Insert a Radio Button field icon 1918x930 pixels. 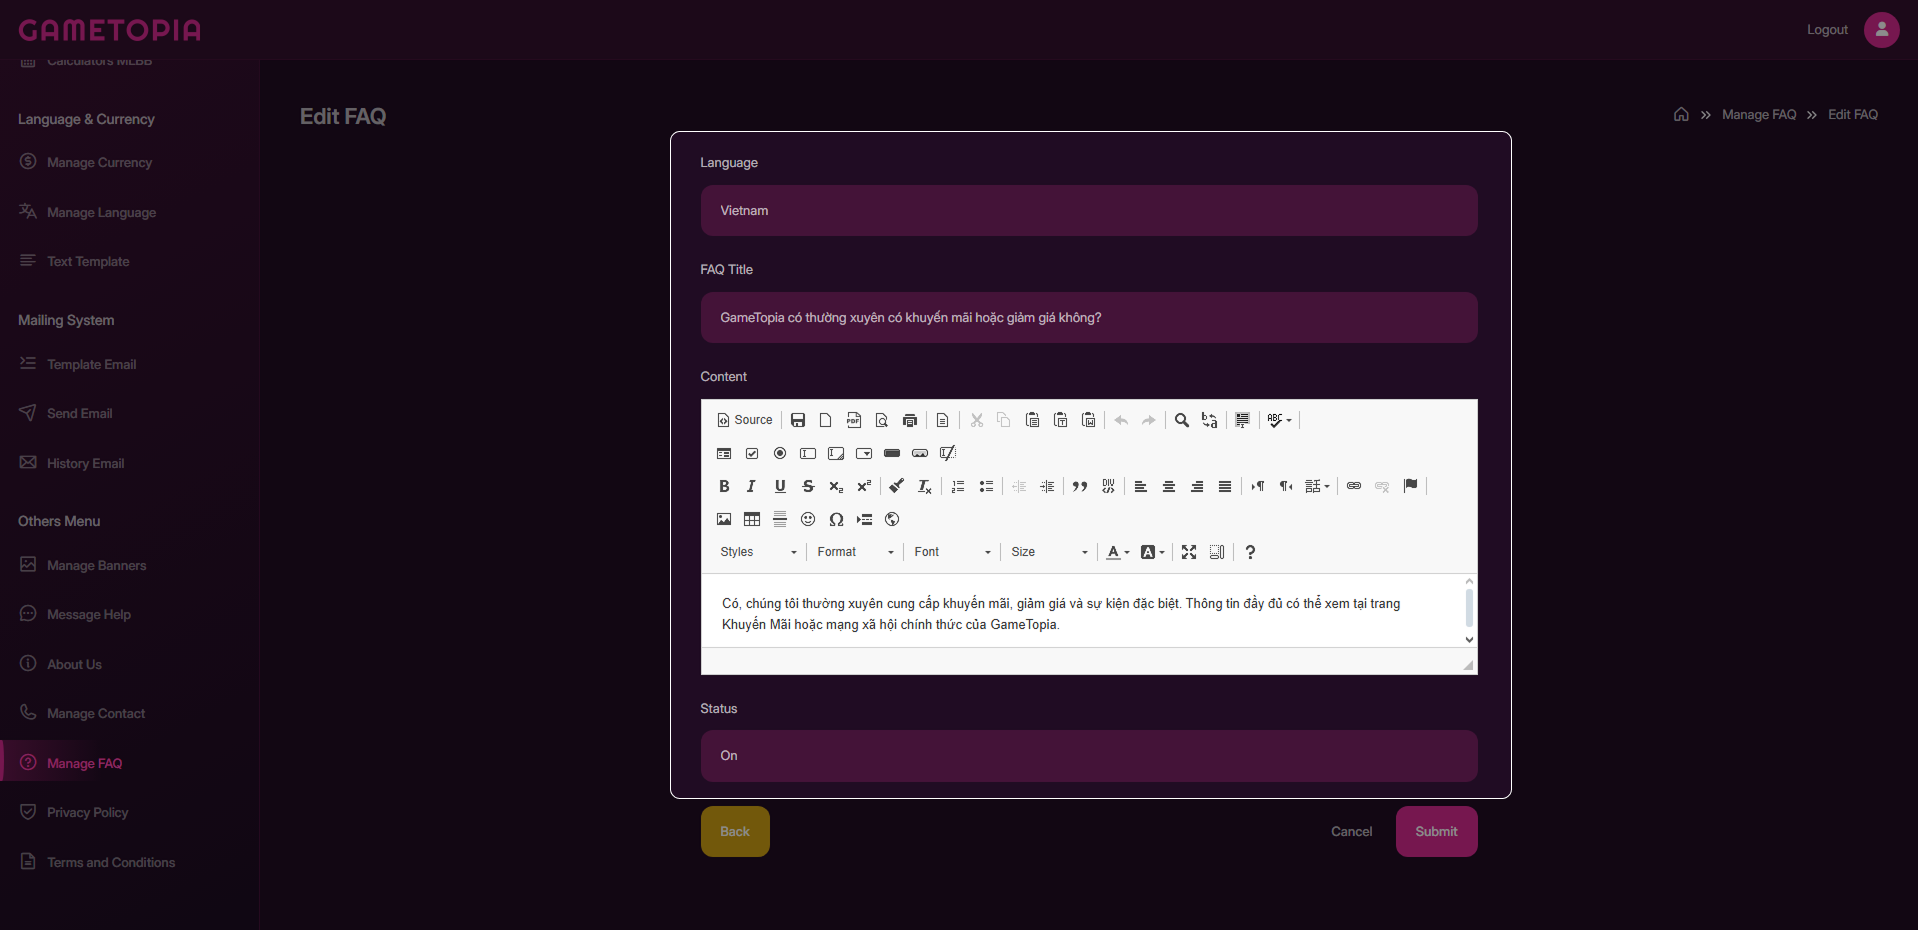(x=780, y=453)
